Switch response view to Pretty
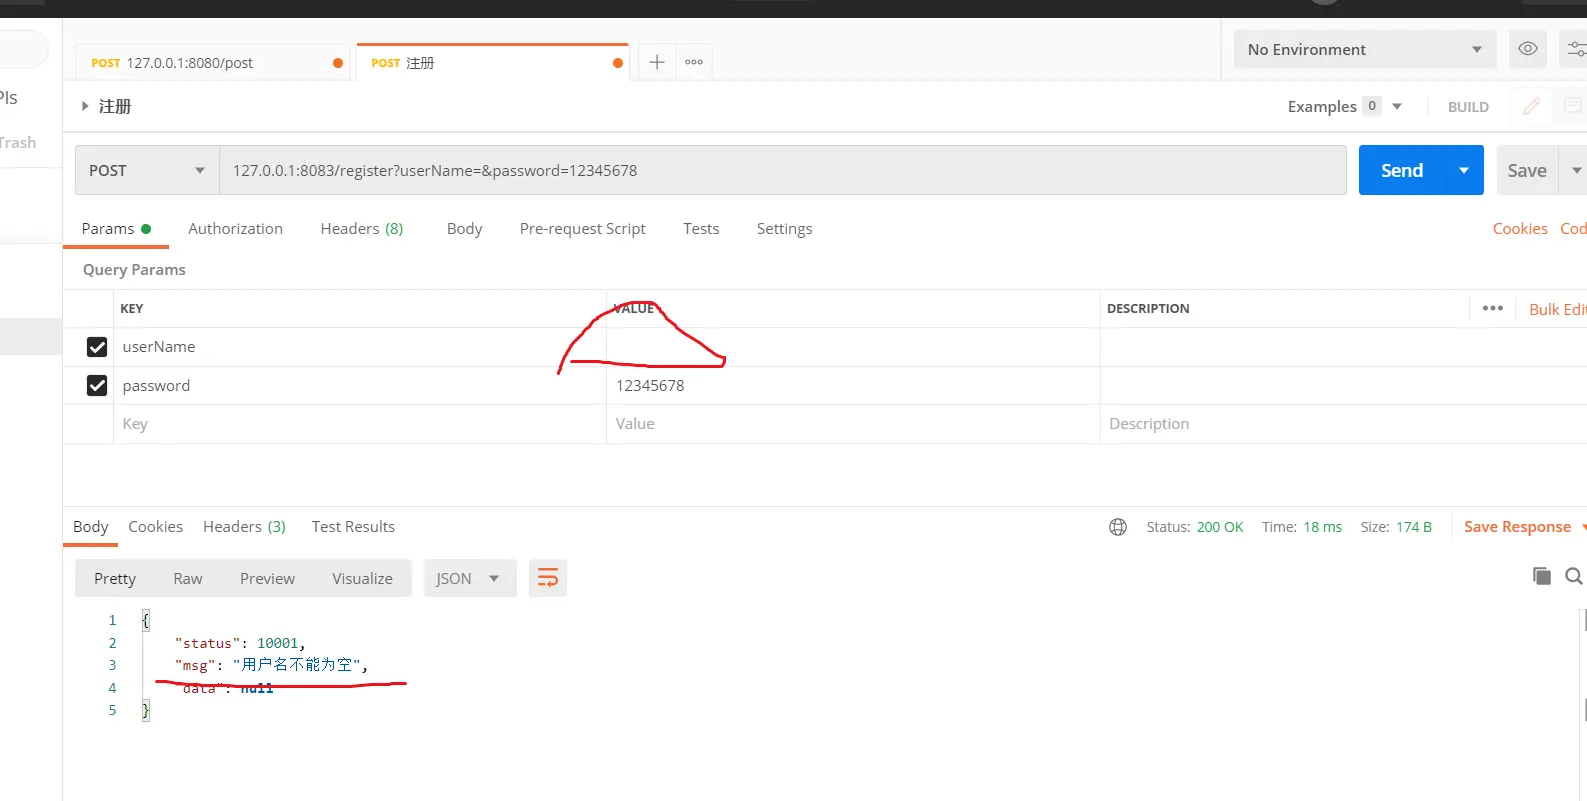 115,579
